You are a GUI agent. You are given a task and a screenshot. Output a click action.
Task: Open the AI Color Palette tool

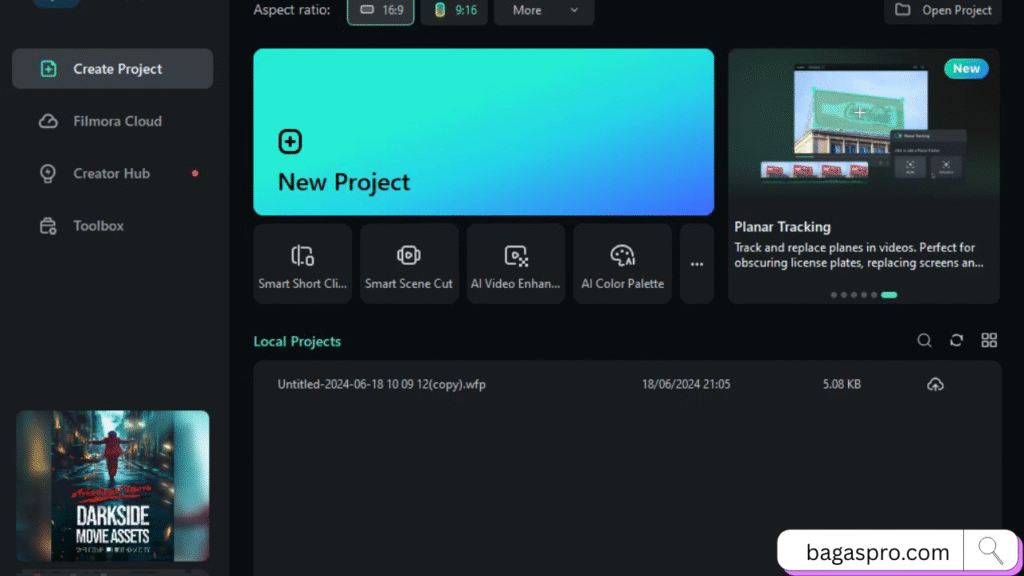(x=622, y=264)
